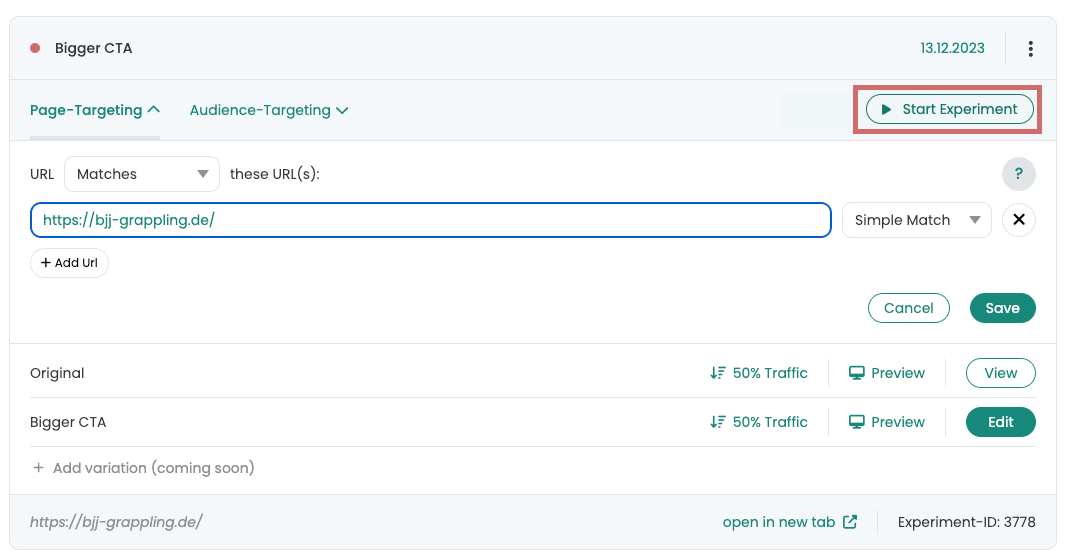Expand the Audience-Targeting section
Image resolution: width=1068 pixels, height=560 pixels.
(x=269, y=110)
